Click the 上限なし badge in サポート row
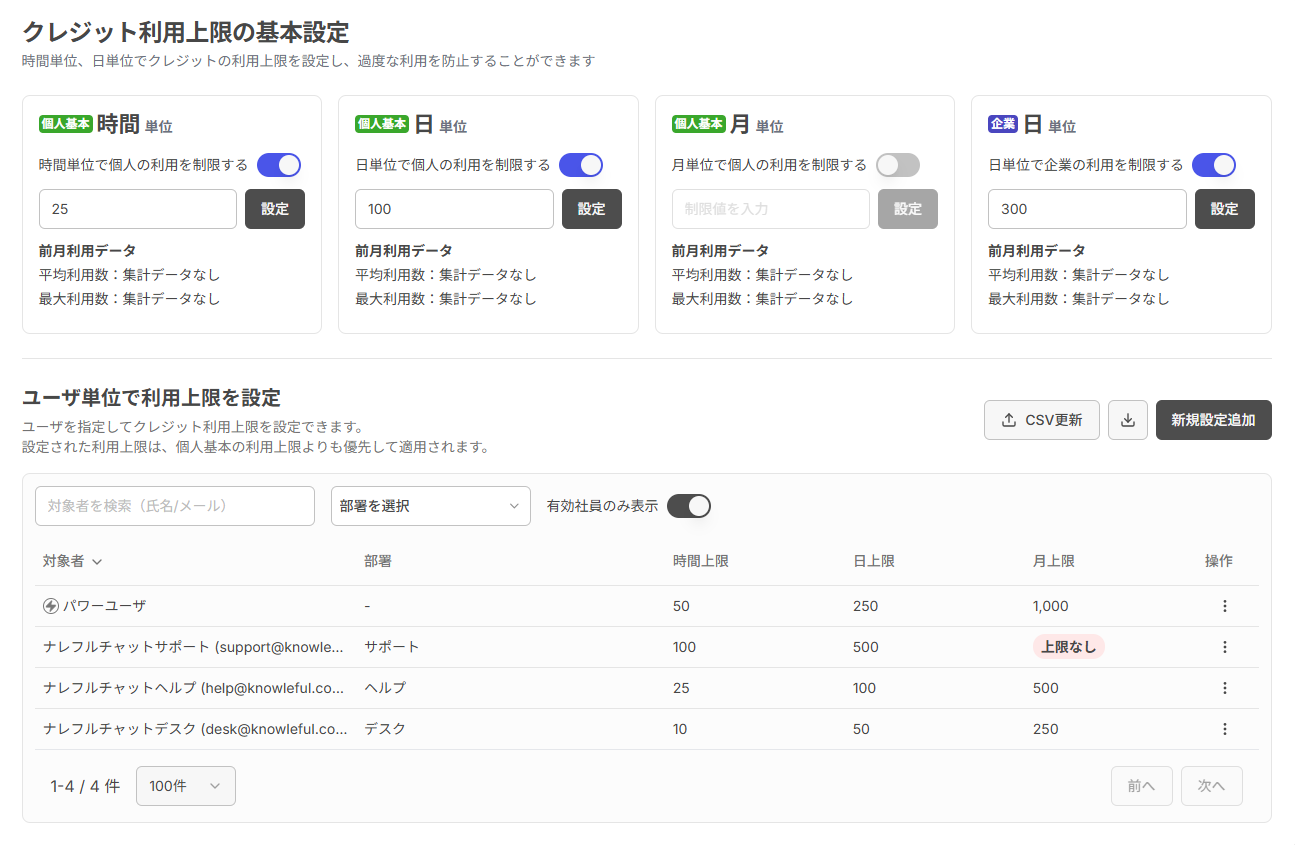The image size is (1295, 845). 1068,647
